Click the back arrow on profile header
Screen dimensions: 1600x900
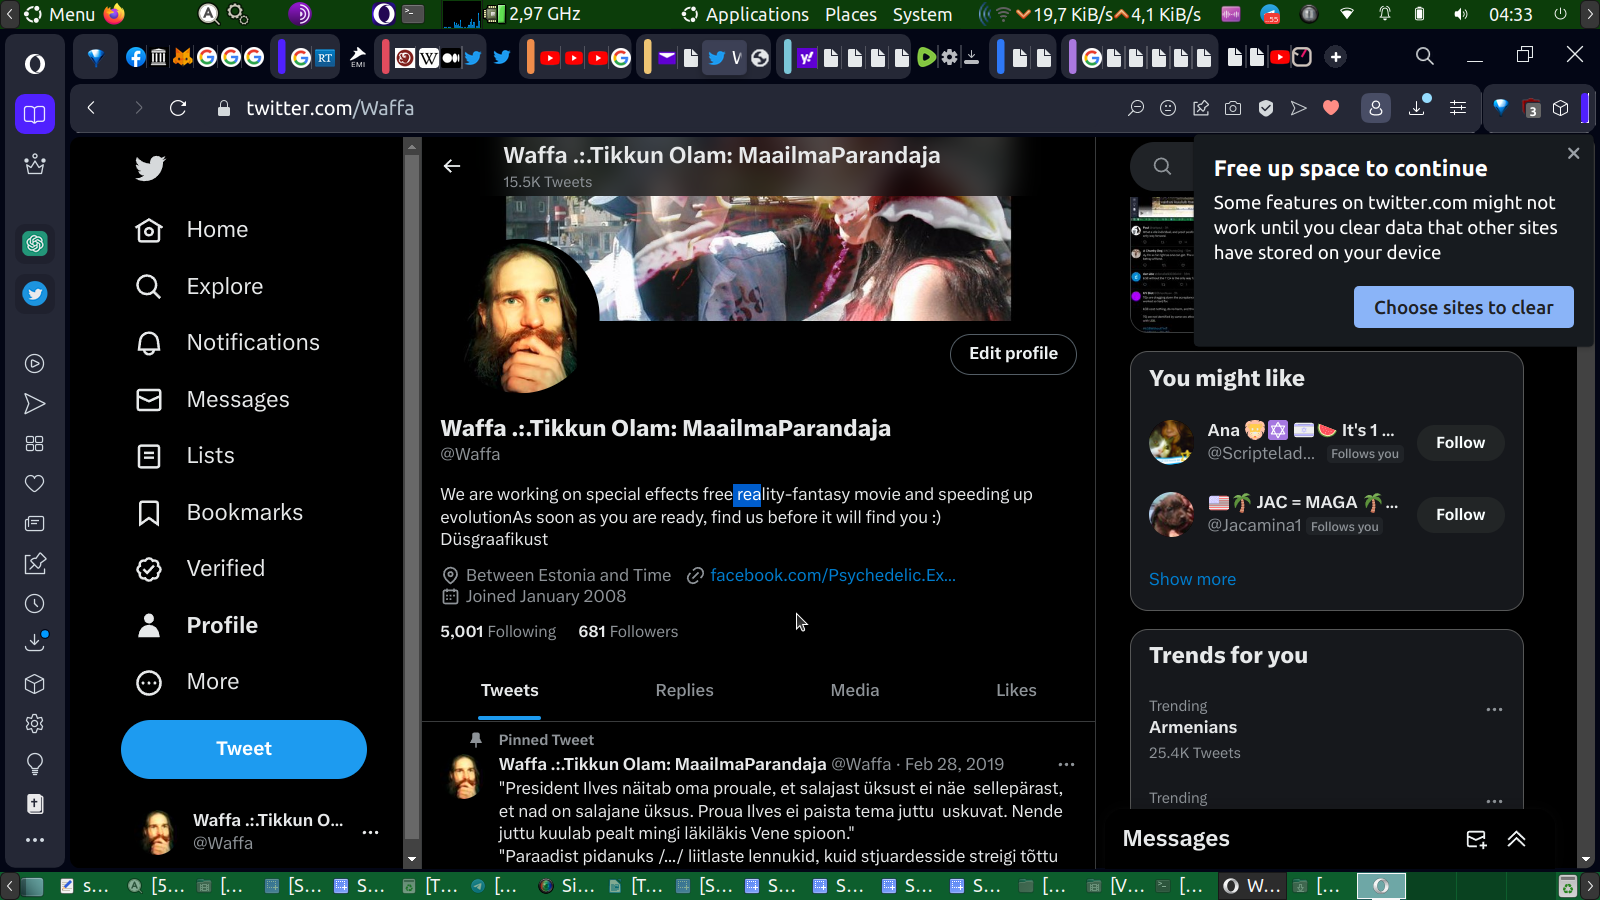pyautogui.click(x=452, y=166)
